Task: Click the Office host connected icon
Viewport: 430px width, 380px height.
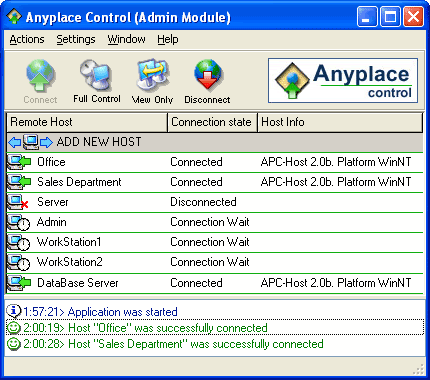Action: click(x=19, y=162)
